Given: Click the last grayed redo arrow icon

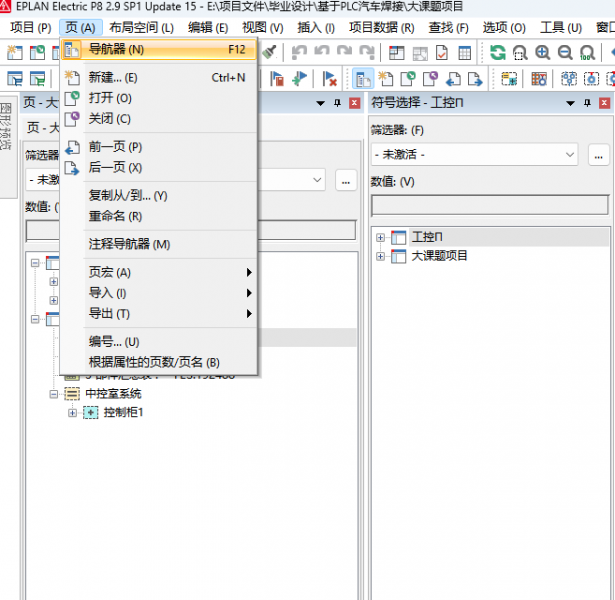Looking at the screenshot, I should point(368,52).
